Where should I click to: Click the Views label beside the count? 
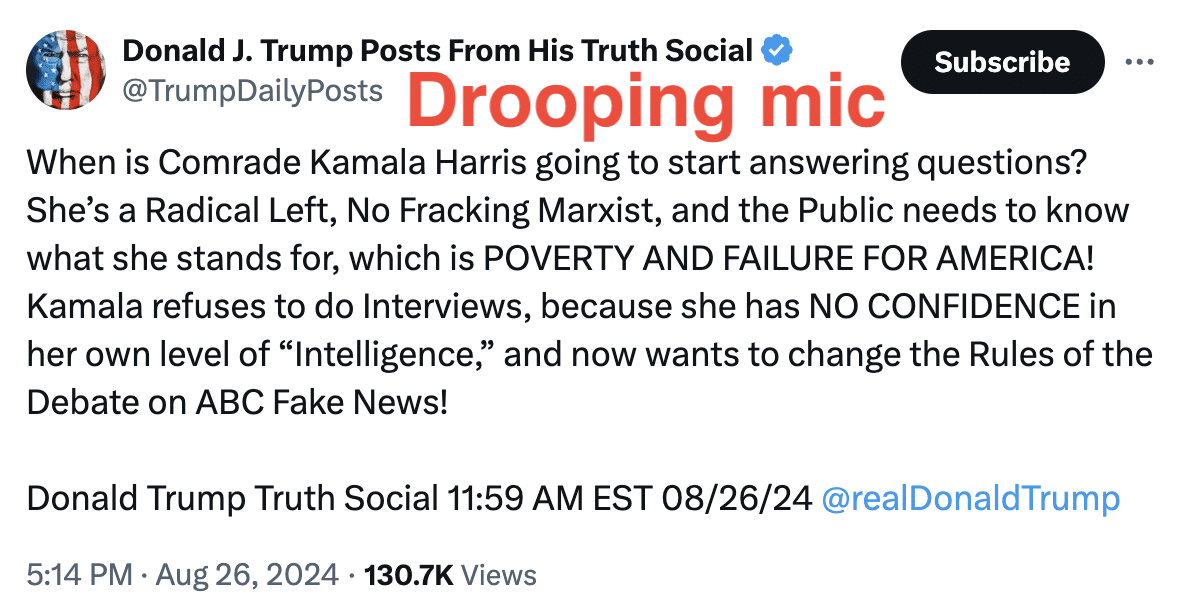[x=500, y=575]
